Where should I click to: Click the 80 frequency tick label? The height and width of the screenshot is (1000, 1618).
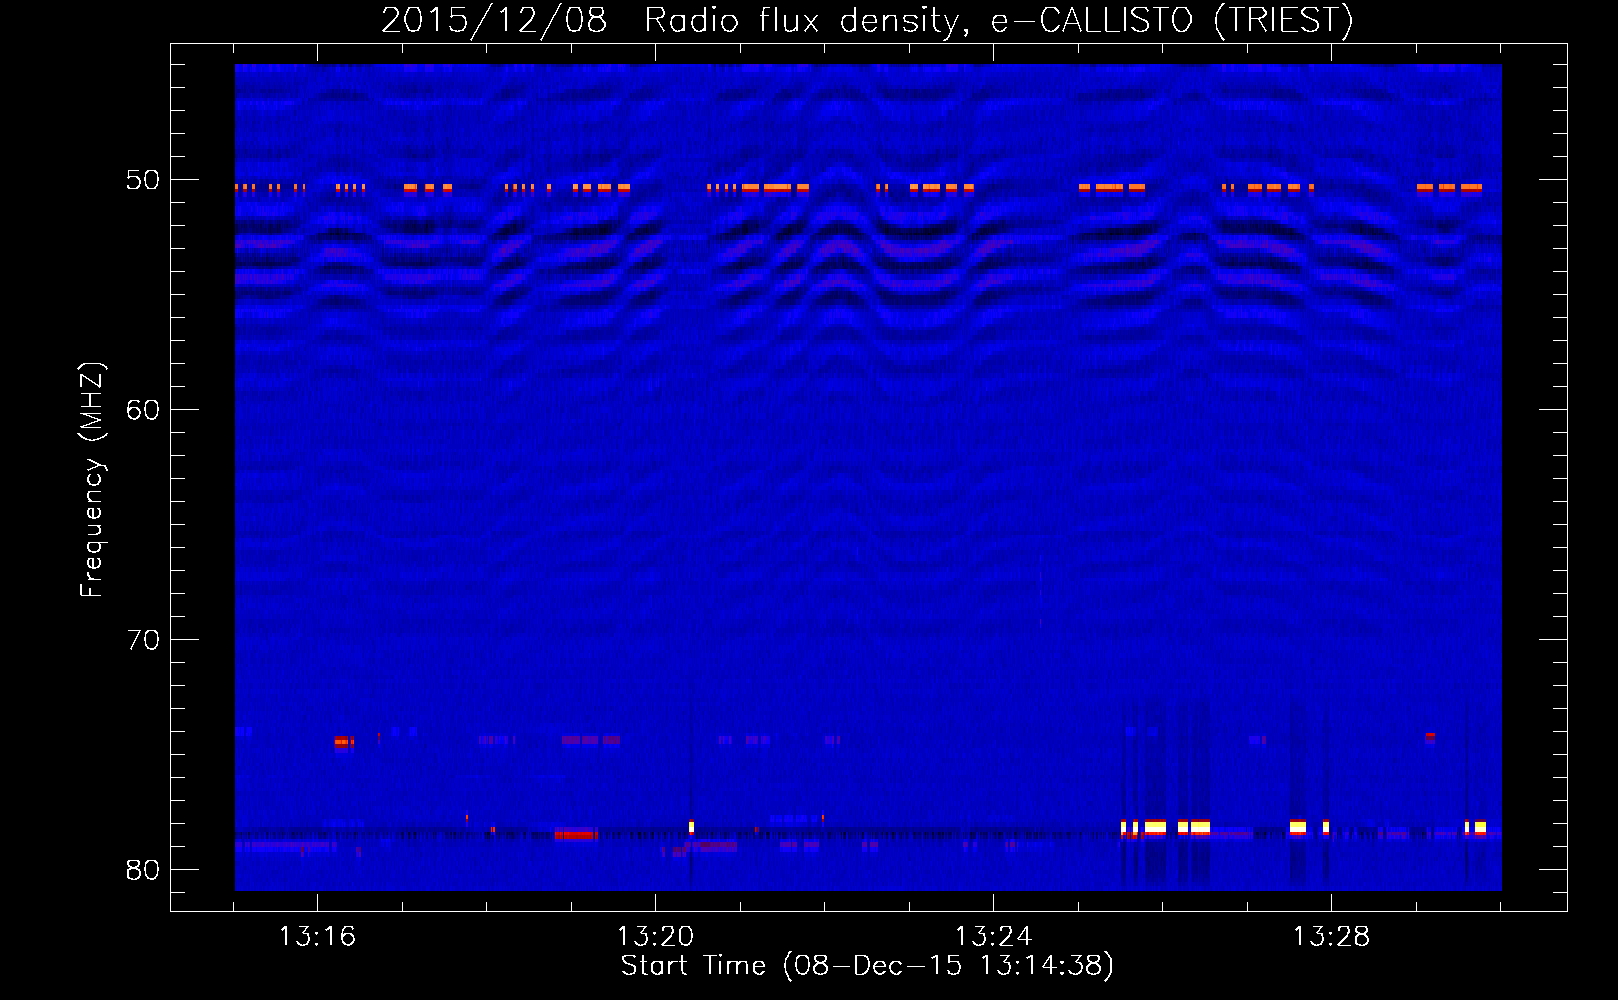[x=143, y=870]
